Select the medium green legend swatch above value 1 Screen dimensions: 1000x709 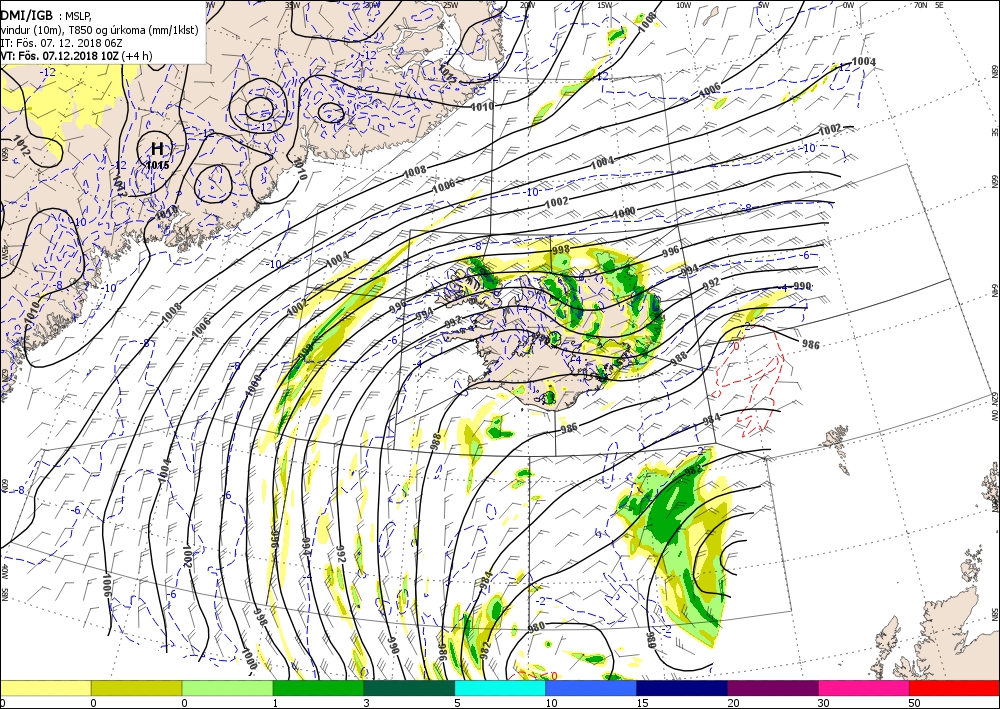(318, 687)
